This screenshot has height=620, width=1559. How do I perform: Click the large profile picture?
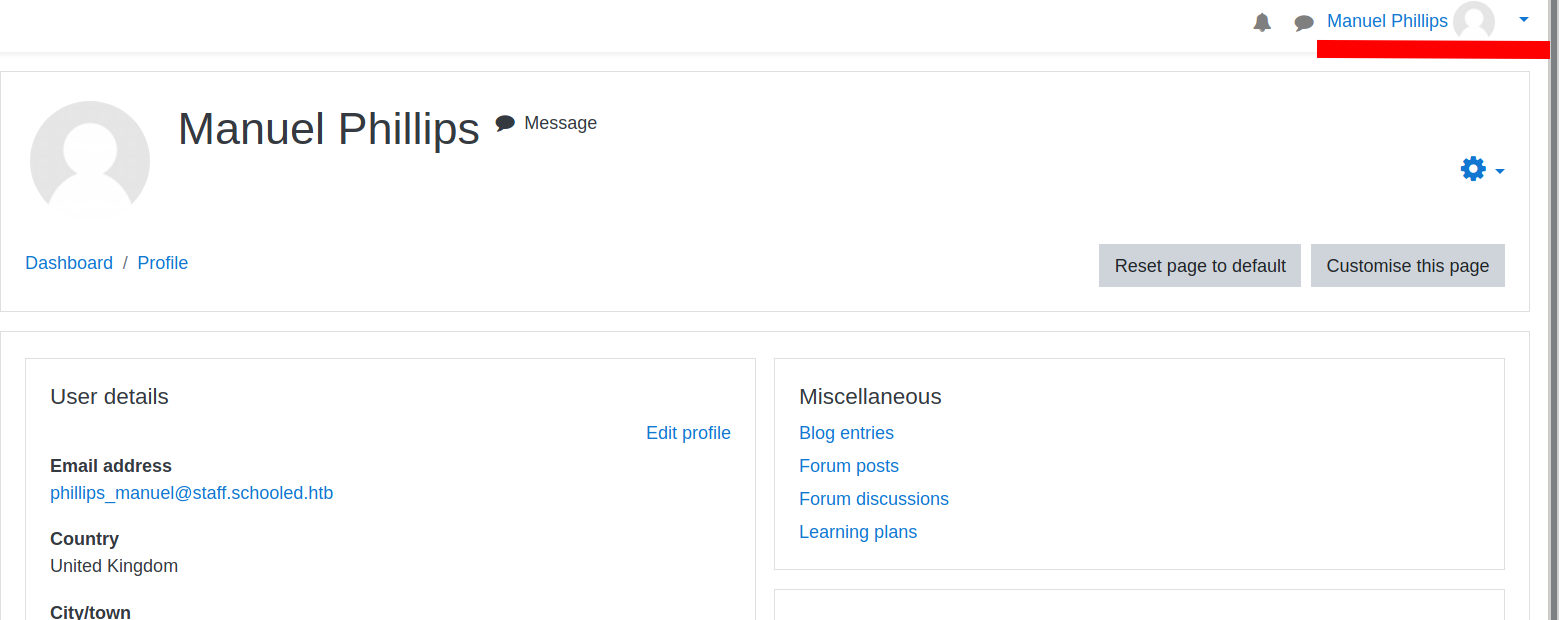coord(90,161)
